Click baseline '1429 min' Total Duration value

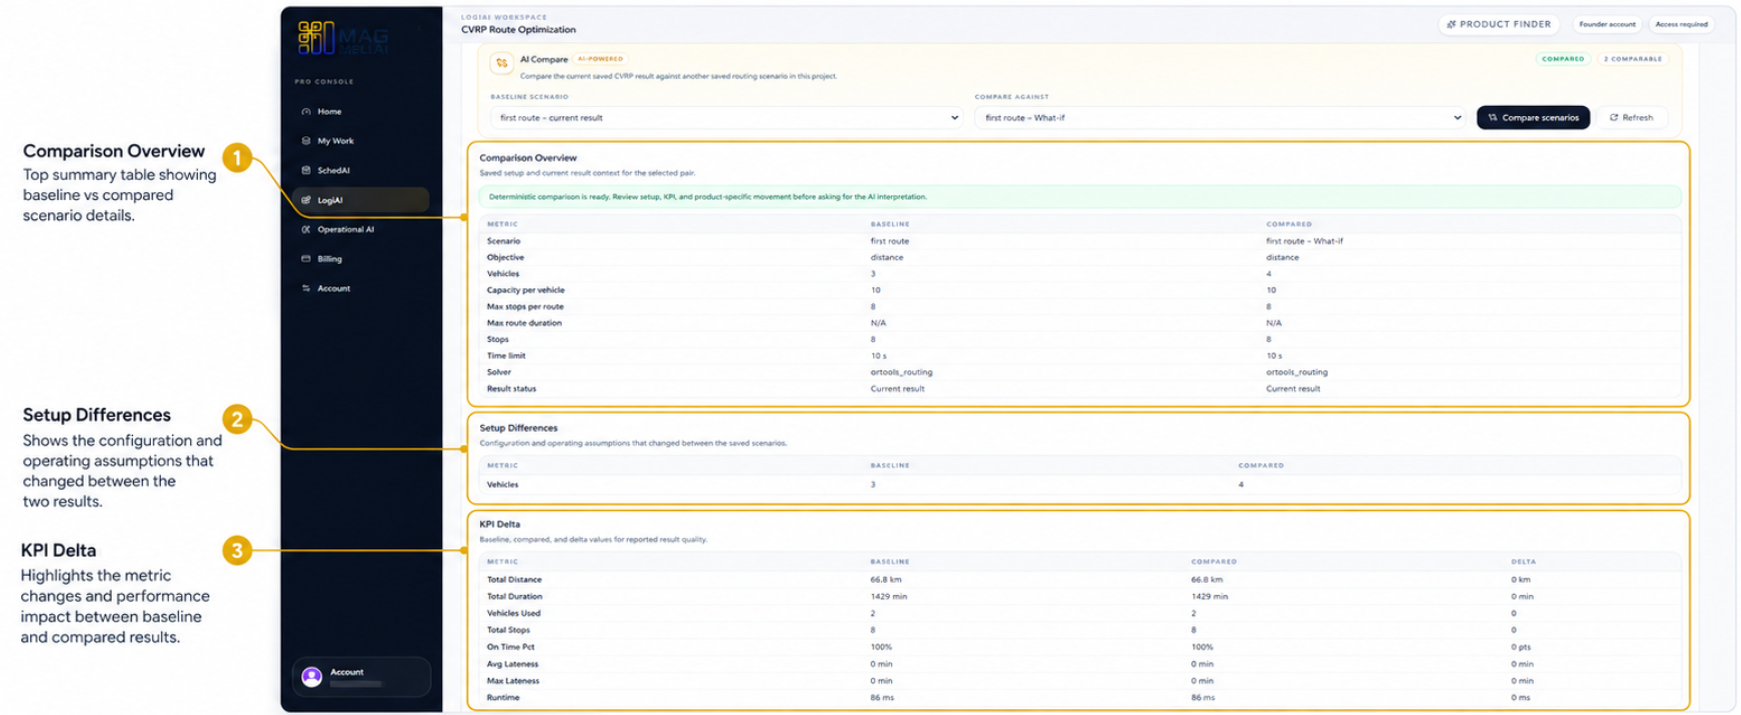click(x=888, y=597)
